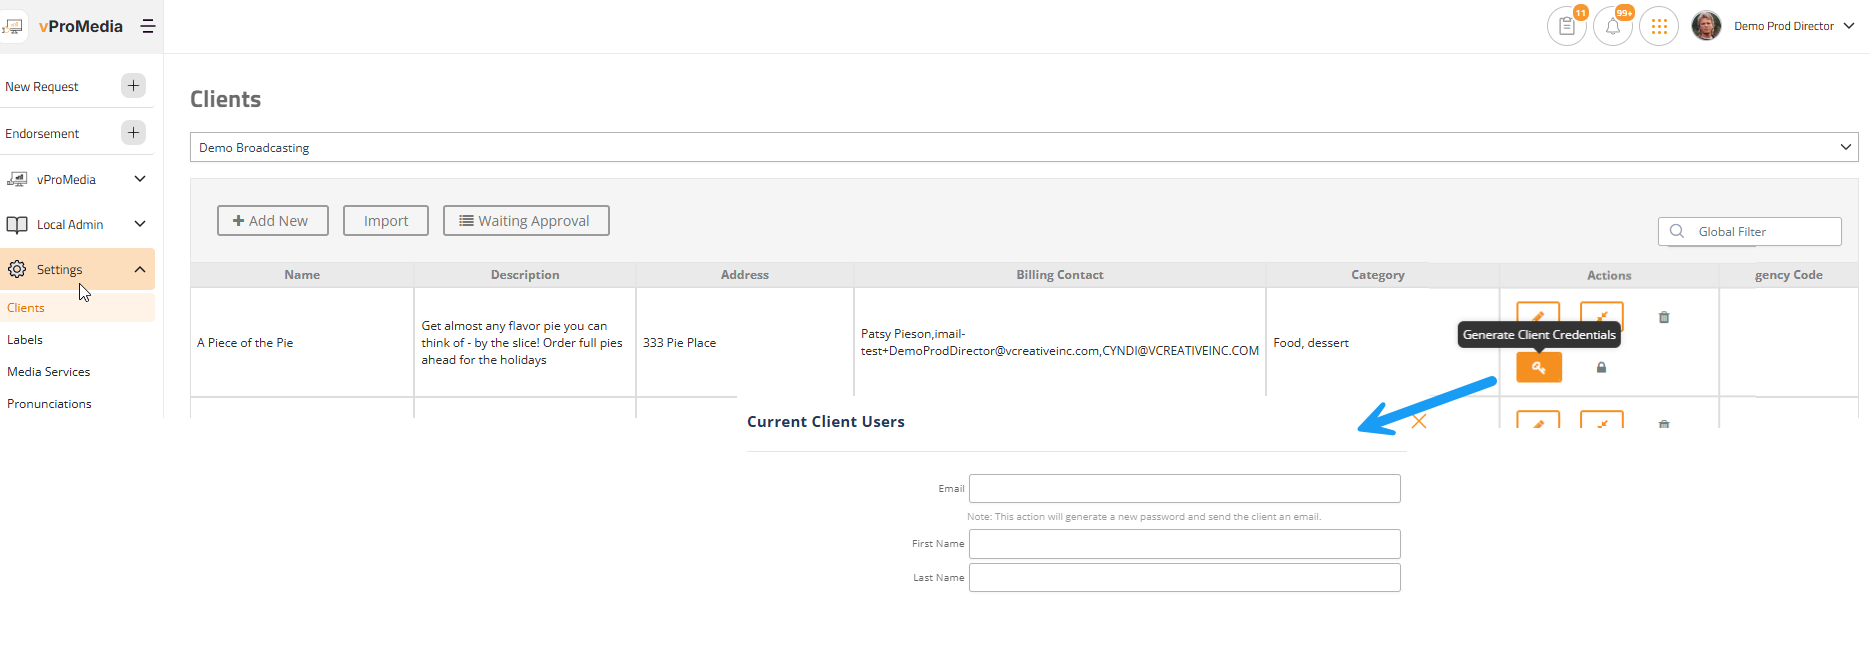Open the notifications bell
This screenshot has height=660, width=1869.
pos(1612,27)
